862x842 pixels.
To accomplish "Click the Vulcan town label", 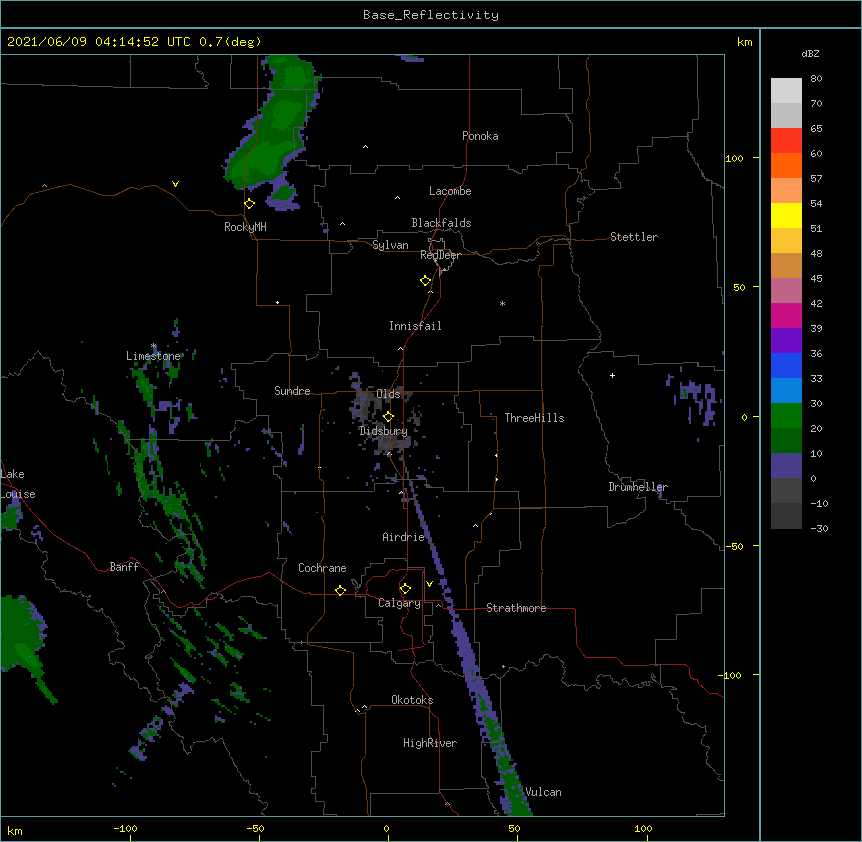I will 543,792.
